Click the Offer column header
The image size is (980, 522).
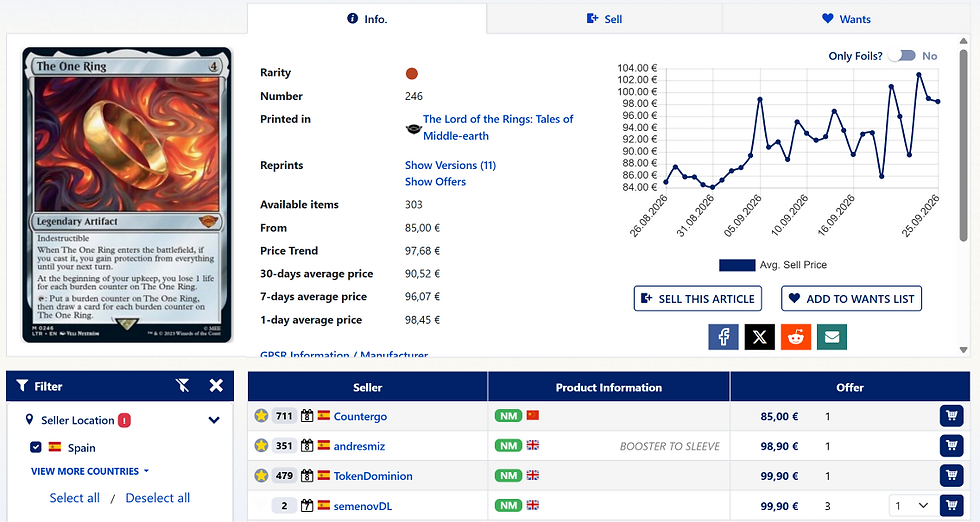[850, 387]
